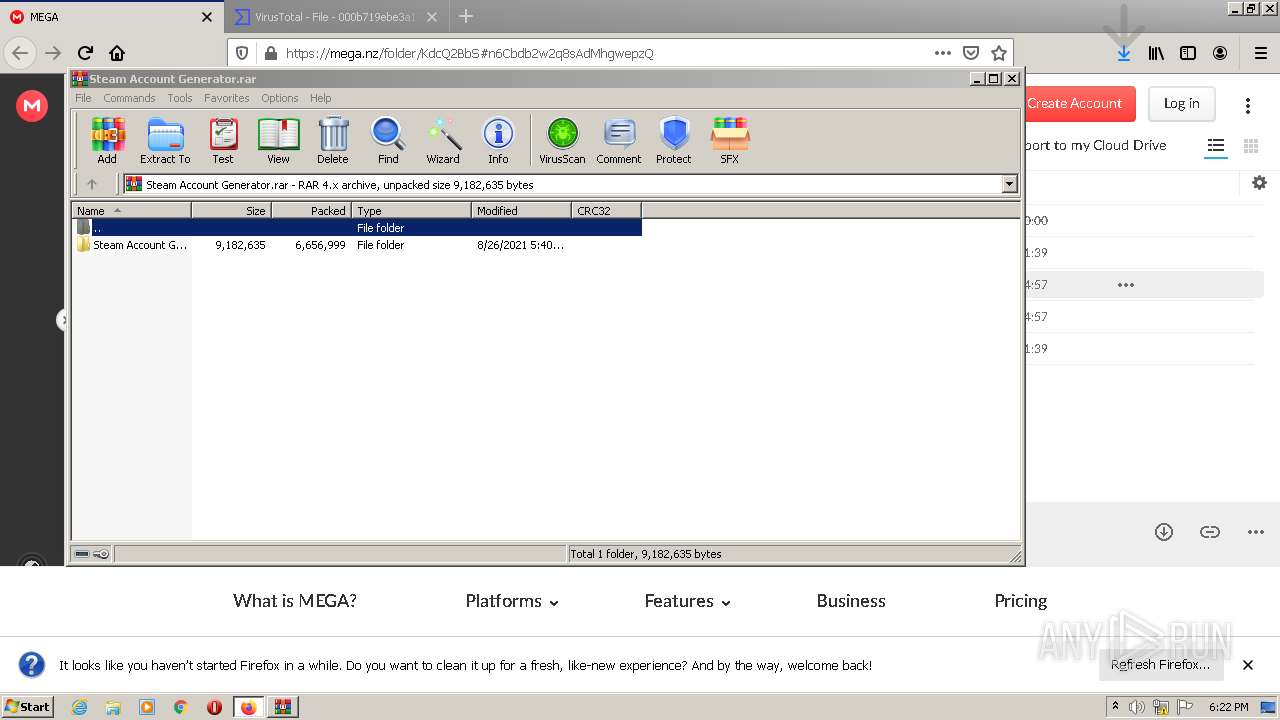The image size is (1280, 720).
Task: Click the Pocket save icon in address bar
Action: tap(970, 53)
